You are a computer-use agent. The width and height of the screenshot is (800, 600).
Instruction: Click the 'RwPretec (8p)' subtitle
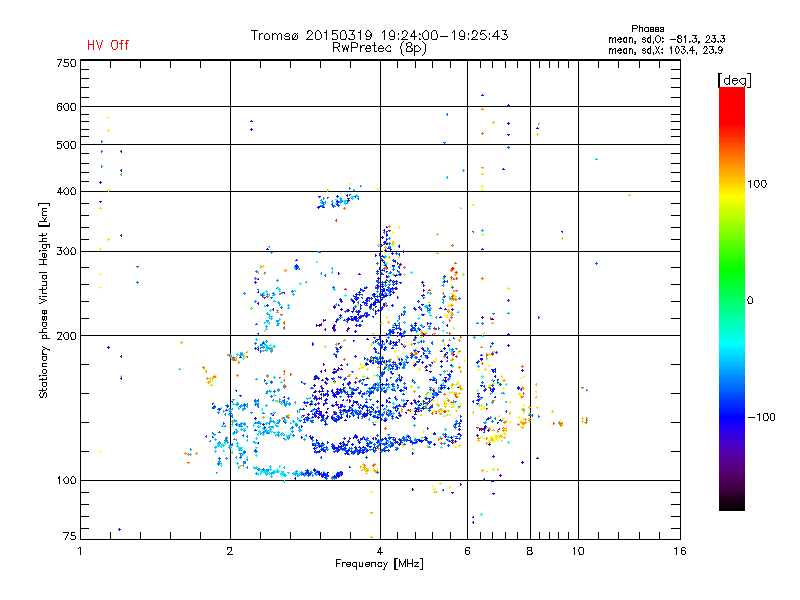(x=379, y=48)
